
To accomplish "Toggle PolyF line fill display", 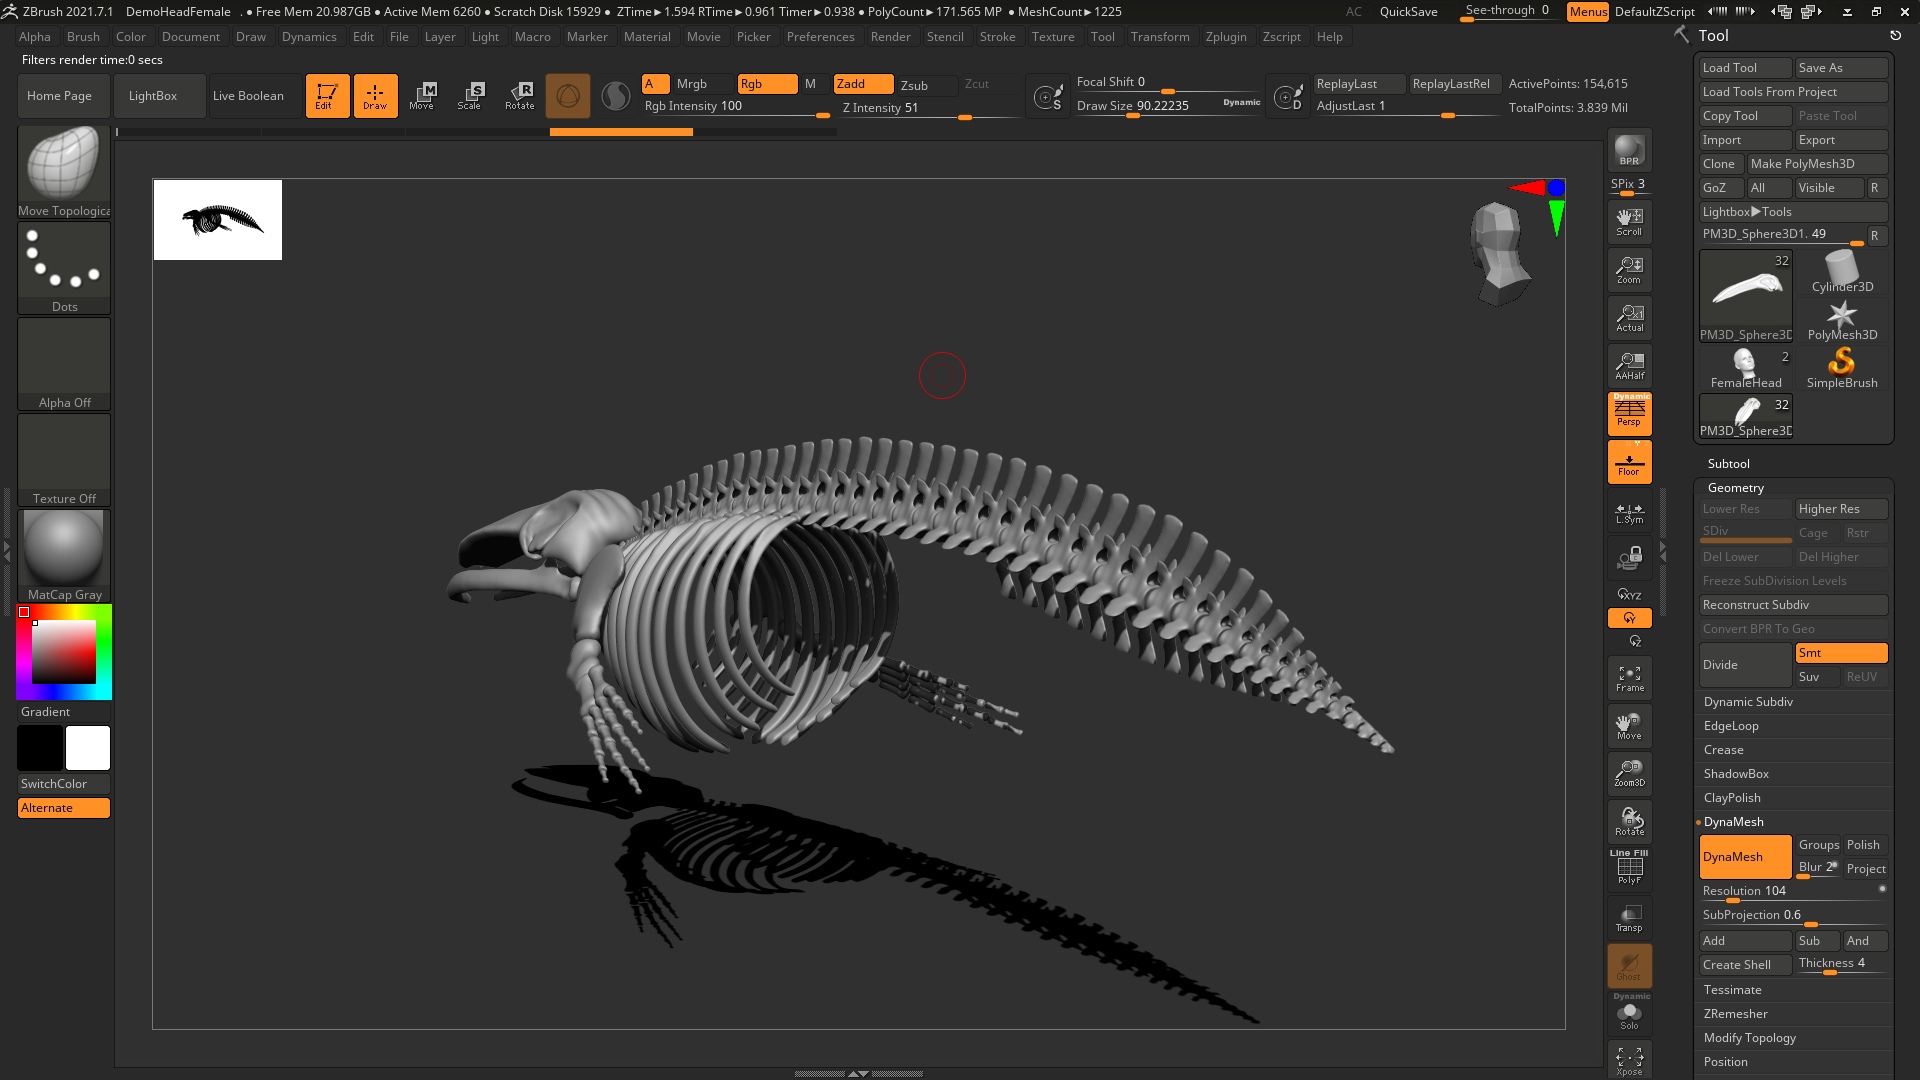I will (x=1629, y=867).
